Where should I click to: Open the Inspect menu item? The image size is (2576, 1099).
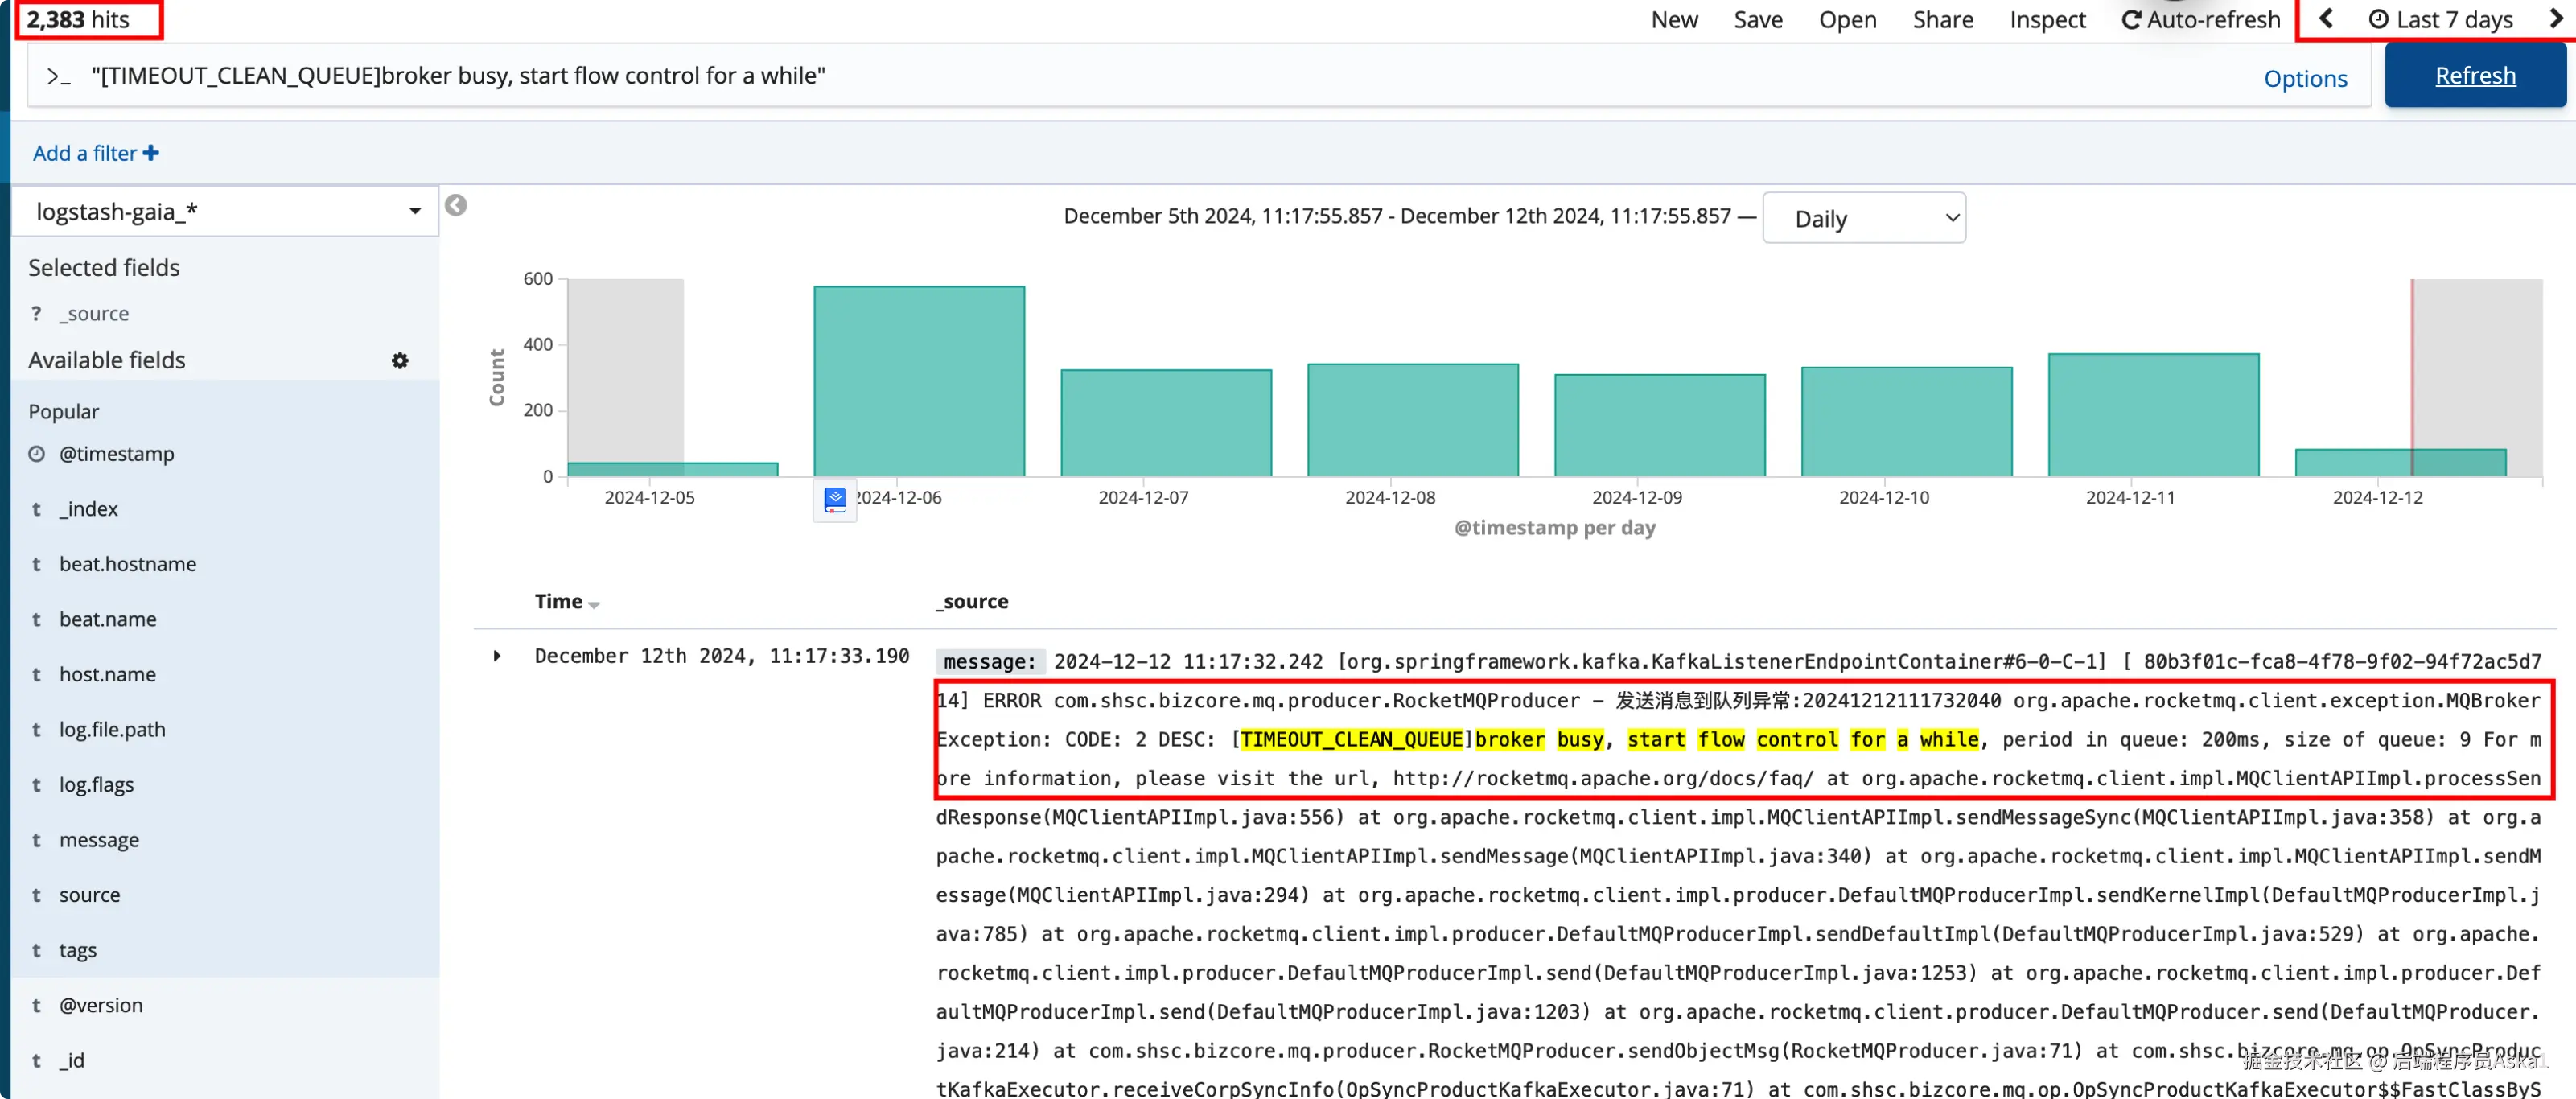tap(2047, 20)
